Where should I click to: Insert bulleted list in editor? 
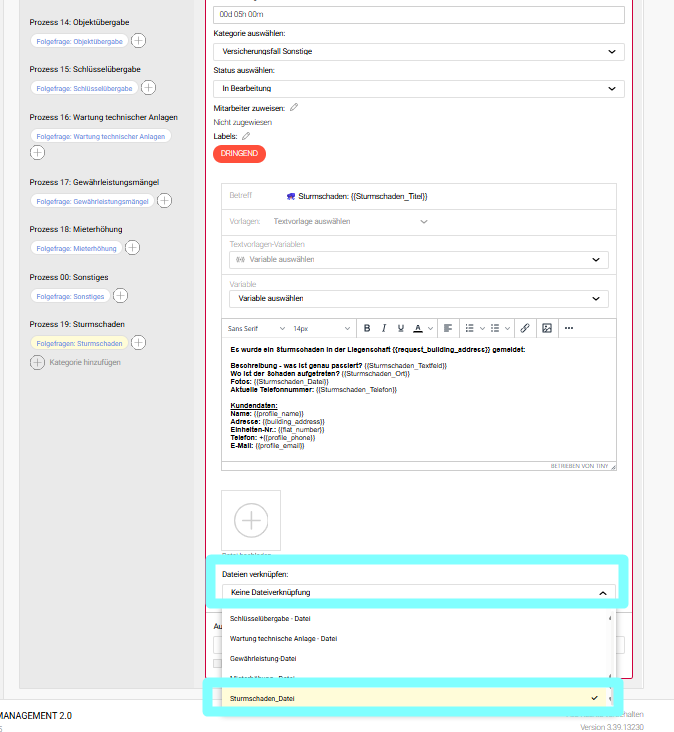[x=470, y=328]
